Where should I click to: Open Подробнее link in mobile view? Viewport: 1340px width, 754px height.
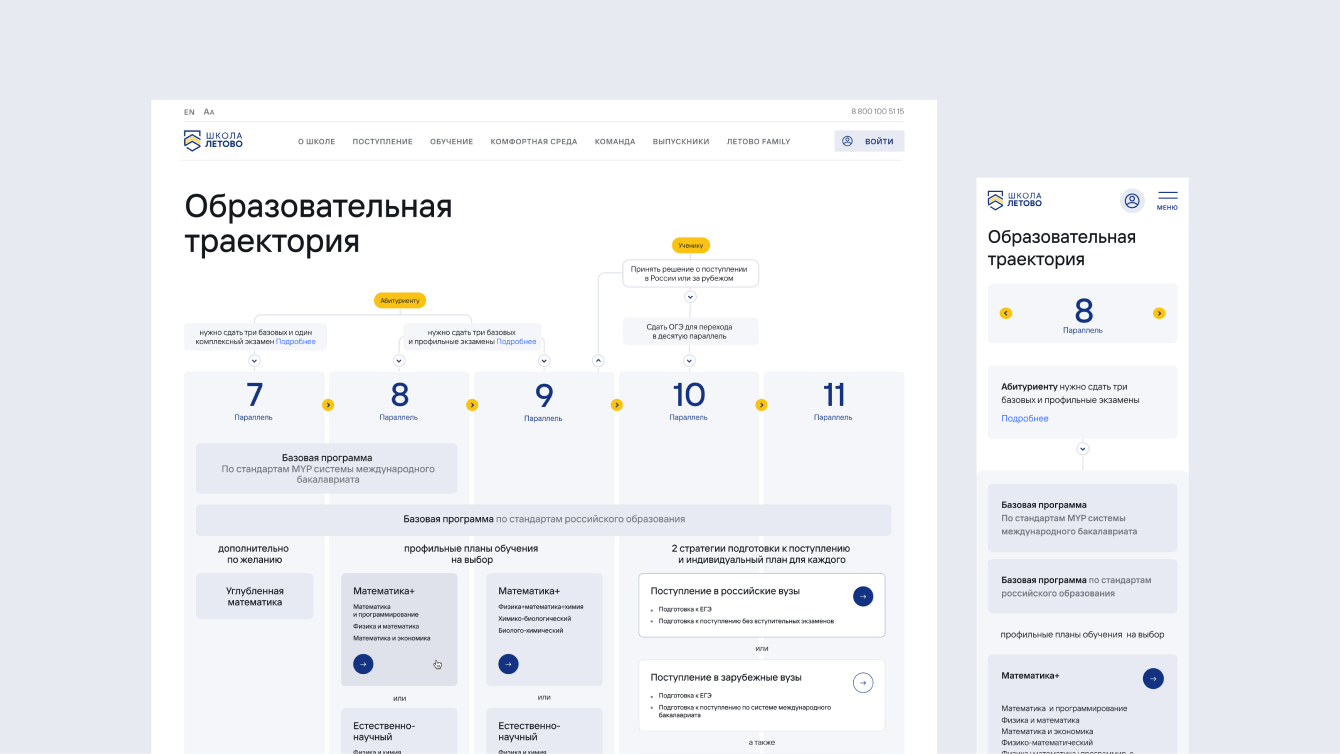click(x=1025, y=418)
